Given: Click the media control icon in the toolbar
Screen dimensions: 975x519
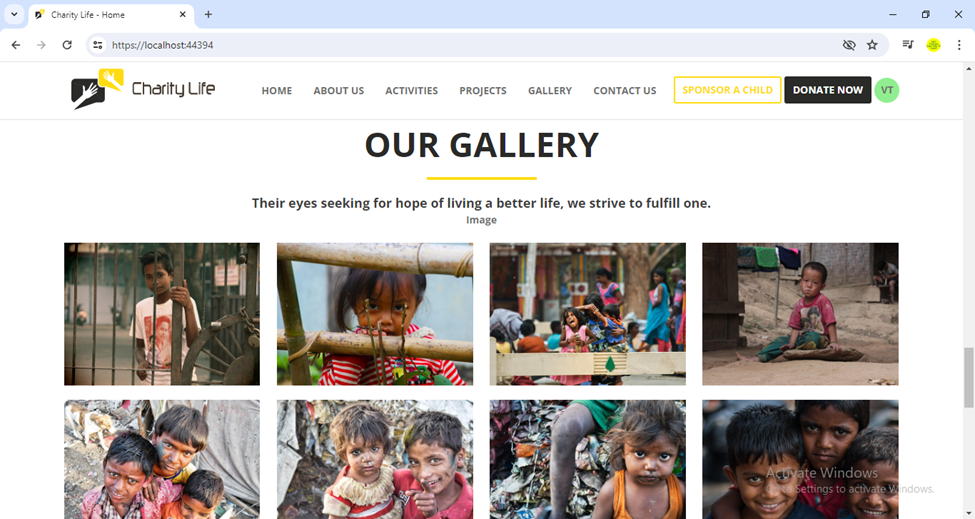Looking at the screenshot, I should [x=908, y=45].
